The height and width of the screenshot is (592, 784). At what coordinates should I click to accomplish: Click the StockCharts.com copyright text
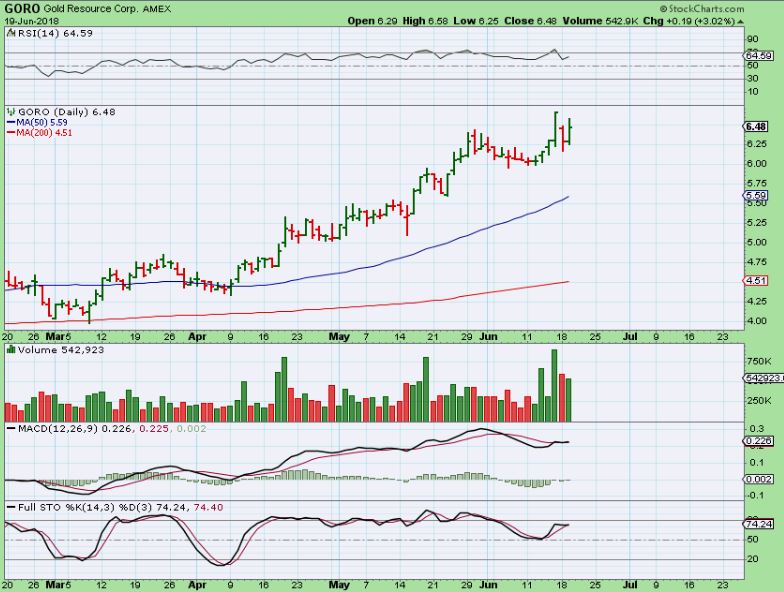702,8
